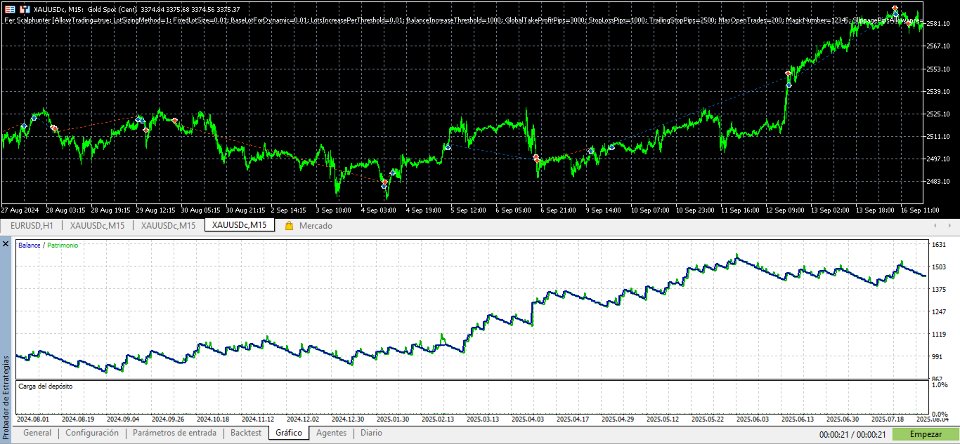The width and height of the screenshot is (960, 444).
Task: Click the blue Balance legend label
Action: click(x=29, y=246)
